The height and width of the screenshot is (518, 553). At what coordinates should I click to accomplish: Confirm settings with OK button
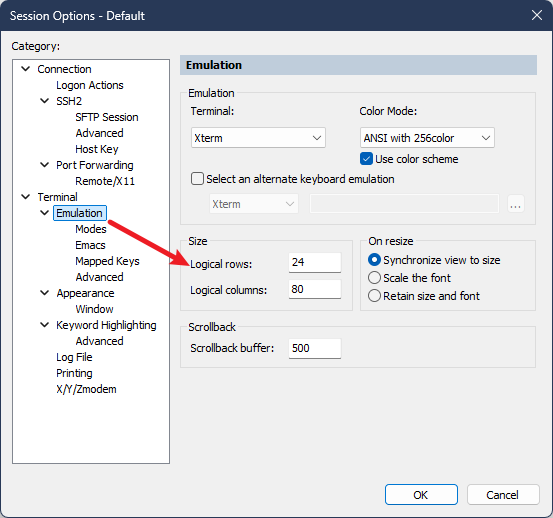(x=421, y=495)
